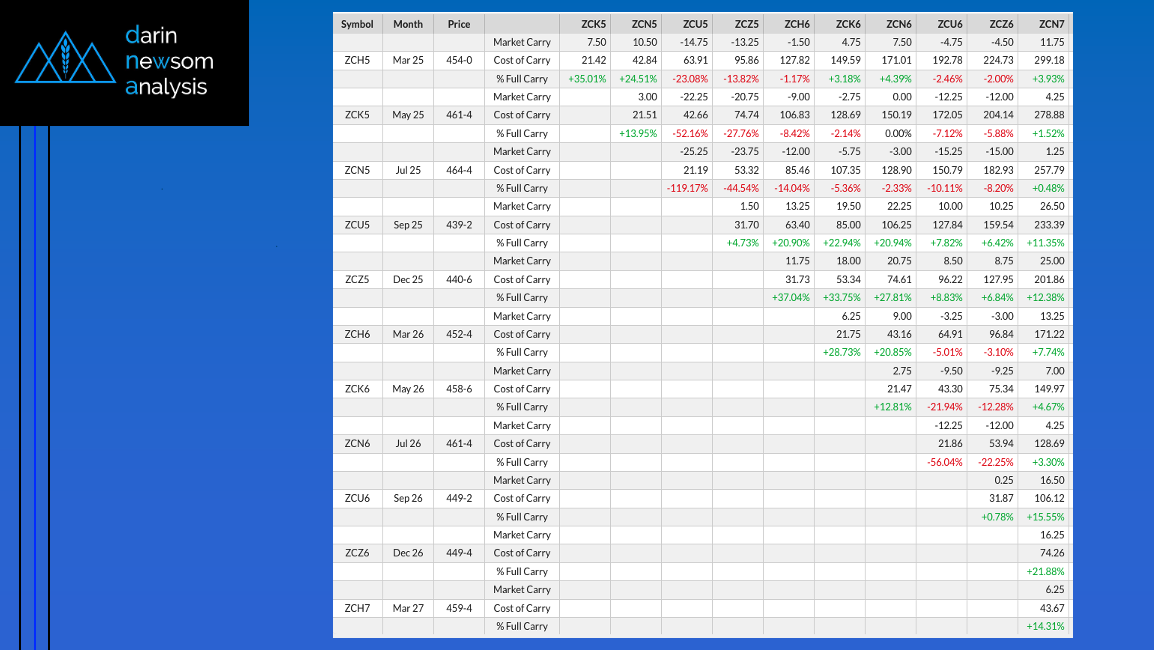
Task: Click the darin newsom analysis logo text
Action: [169, 61]
